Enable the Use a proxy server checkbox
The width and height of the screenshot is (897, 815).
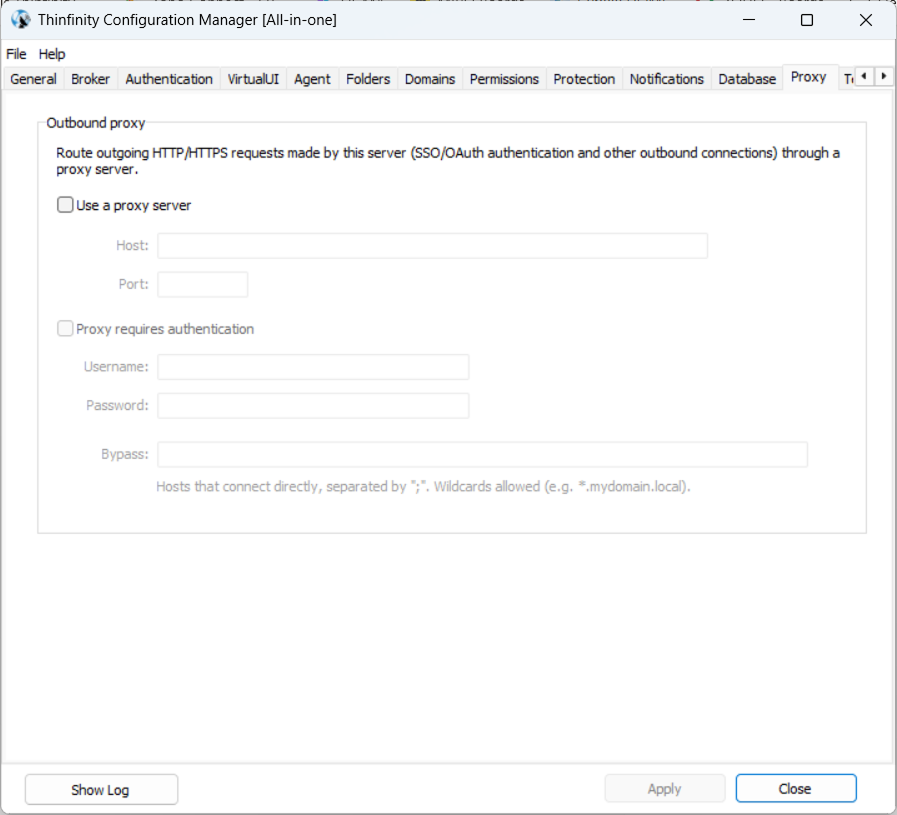coord(65,205)
